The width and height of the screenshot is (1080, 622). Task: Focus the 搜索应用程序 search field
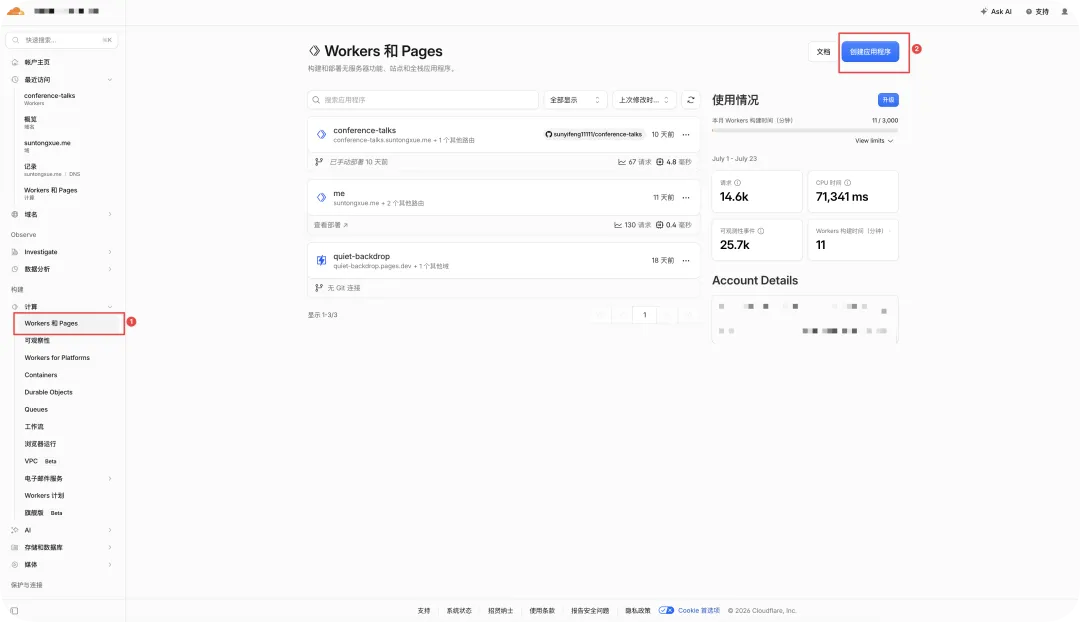423,100
